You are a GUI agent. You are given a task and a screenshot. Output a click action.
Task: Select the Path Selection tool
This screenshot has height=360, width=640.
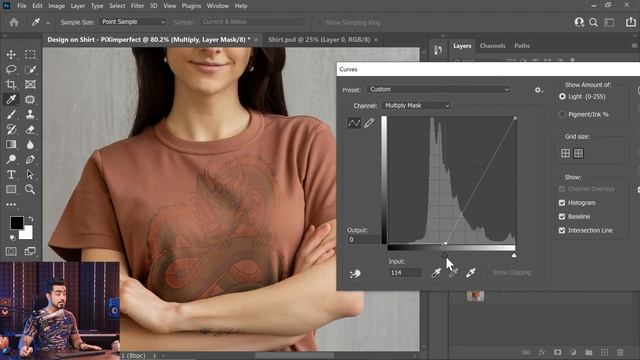click(x=30, y=174)
